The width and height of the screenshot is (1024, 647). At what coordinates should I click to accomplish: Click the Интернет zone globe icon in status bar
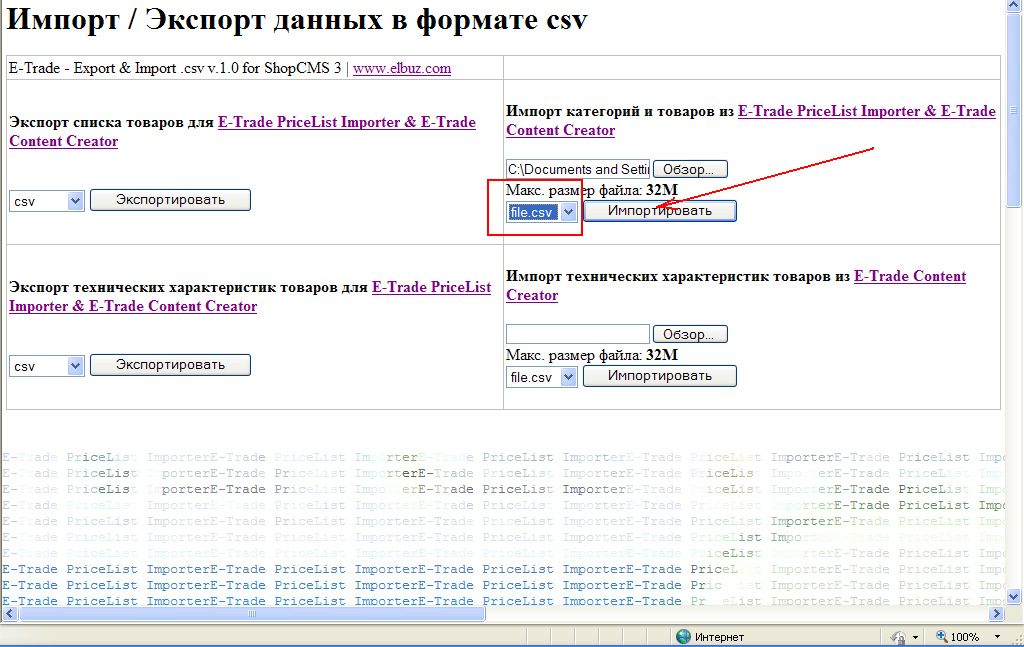click(x=683, y=637)
